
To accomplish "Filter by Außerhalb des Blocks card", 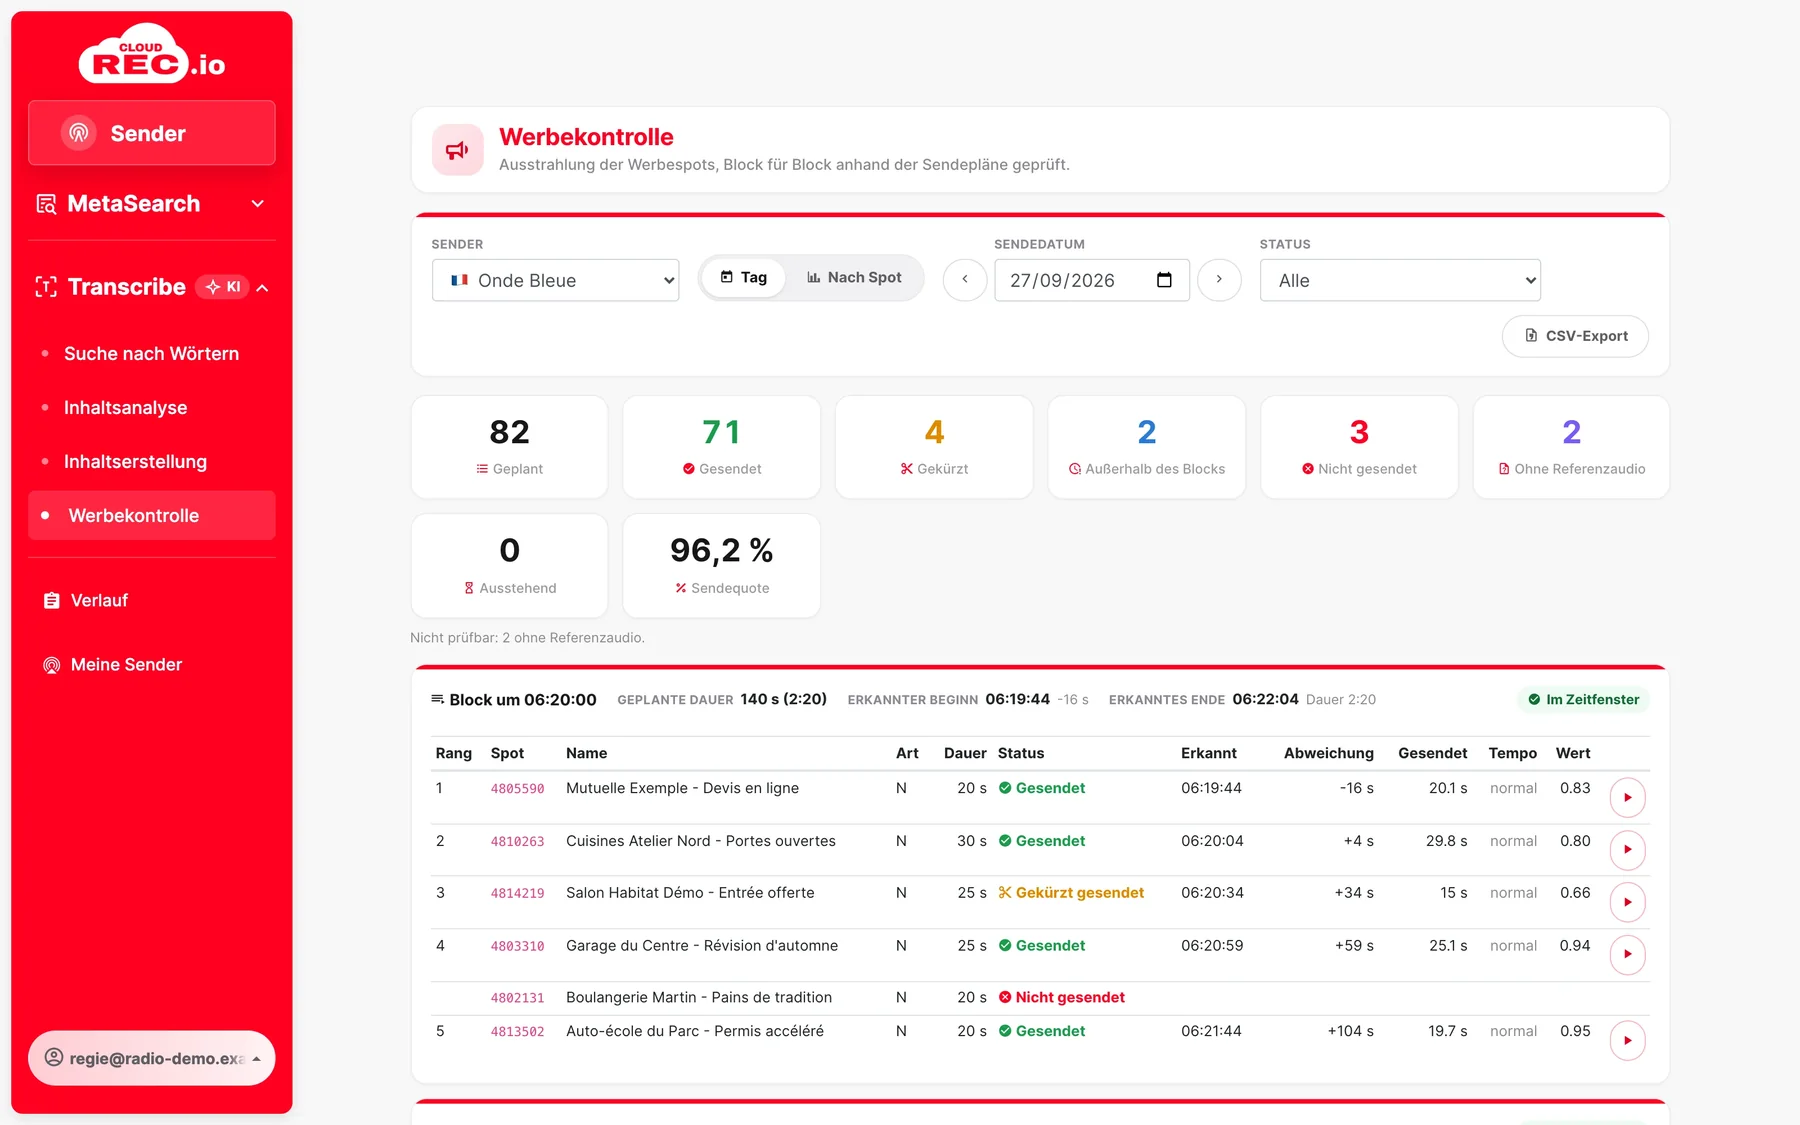I will pos(1147,447).
